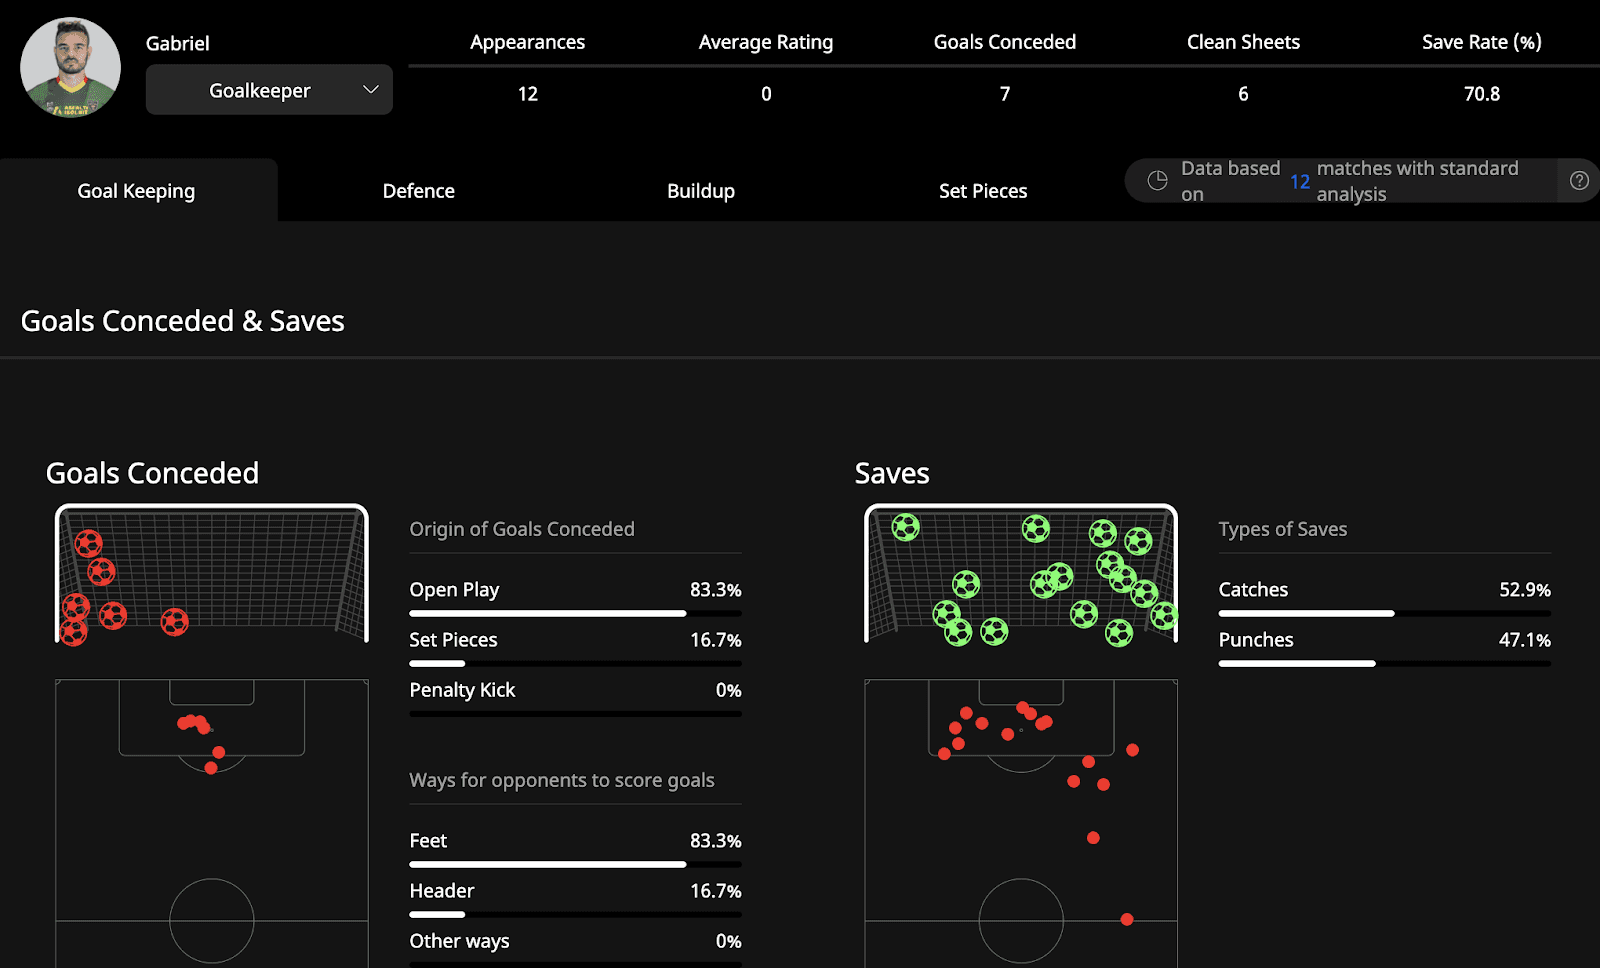Screen dimensions: 1600x968
Task: Select the lone red dot at bottom of saves pitch
Action: pyautogui.click(x=1127, y=919)
